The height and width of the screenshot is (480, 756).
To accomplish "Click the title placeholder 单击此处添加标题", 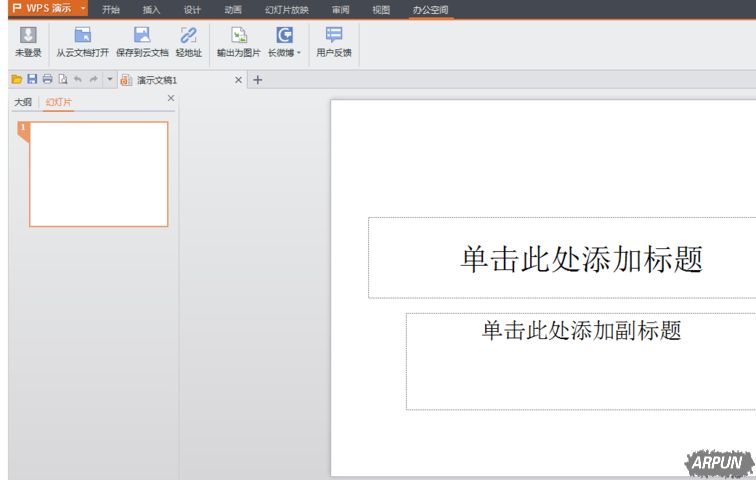I will click(x=581, y=258).
